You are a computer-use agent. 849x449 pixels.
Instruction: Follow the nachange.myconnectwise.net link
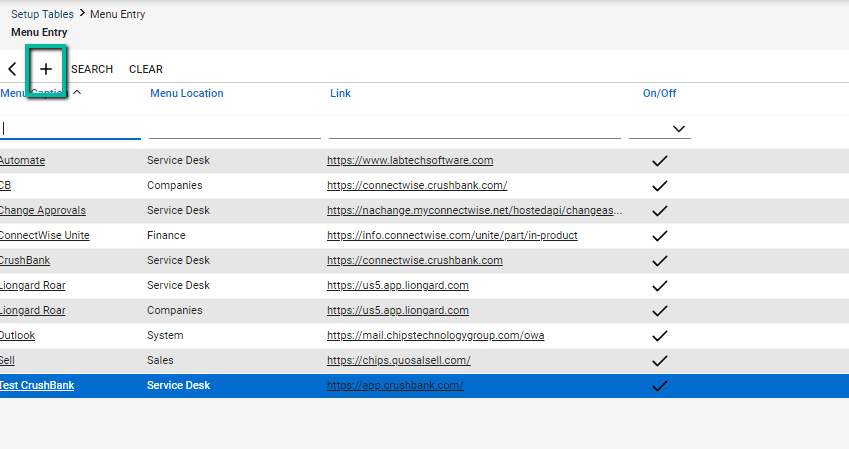tap(474, 210)
